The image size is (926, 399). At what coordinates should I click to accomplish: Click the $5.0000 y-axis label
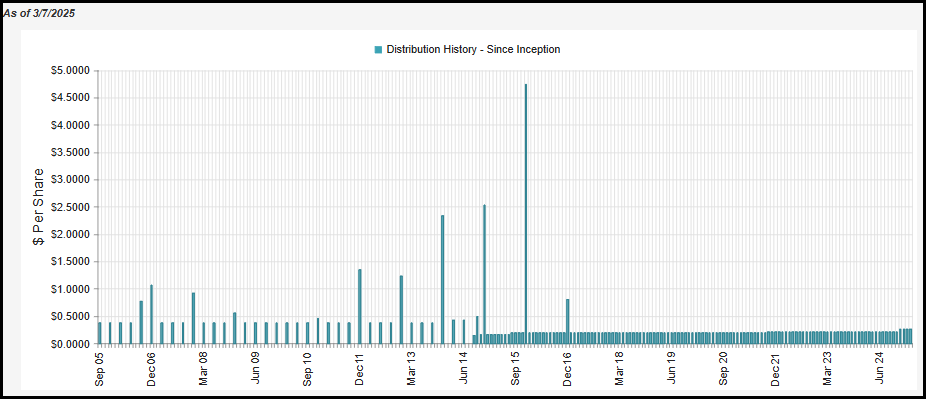[71, 71]
